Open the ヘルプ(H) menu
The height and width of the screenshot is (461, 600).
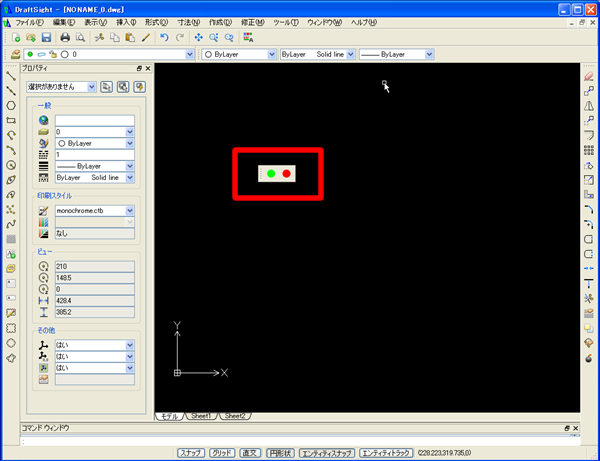tap(364, 23)
